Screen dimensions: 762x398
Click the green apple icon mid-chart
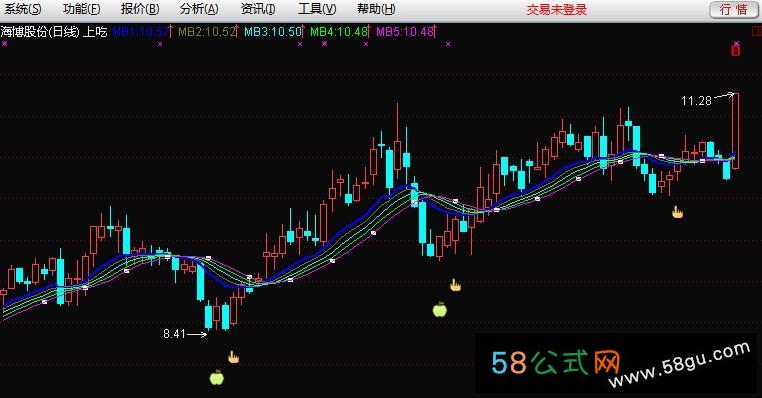439,309
